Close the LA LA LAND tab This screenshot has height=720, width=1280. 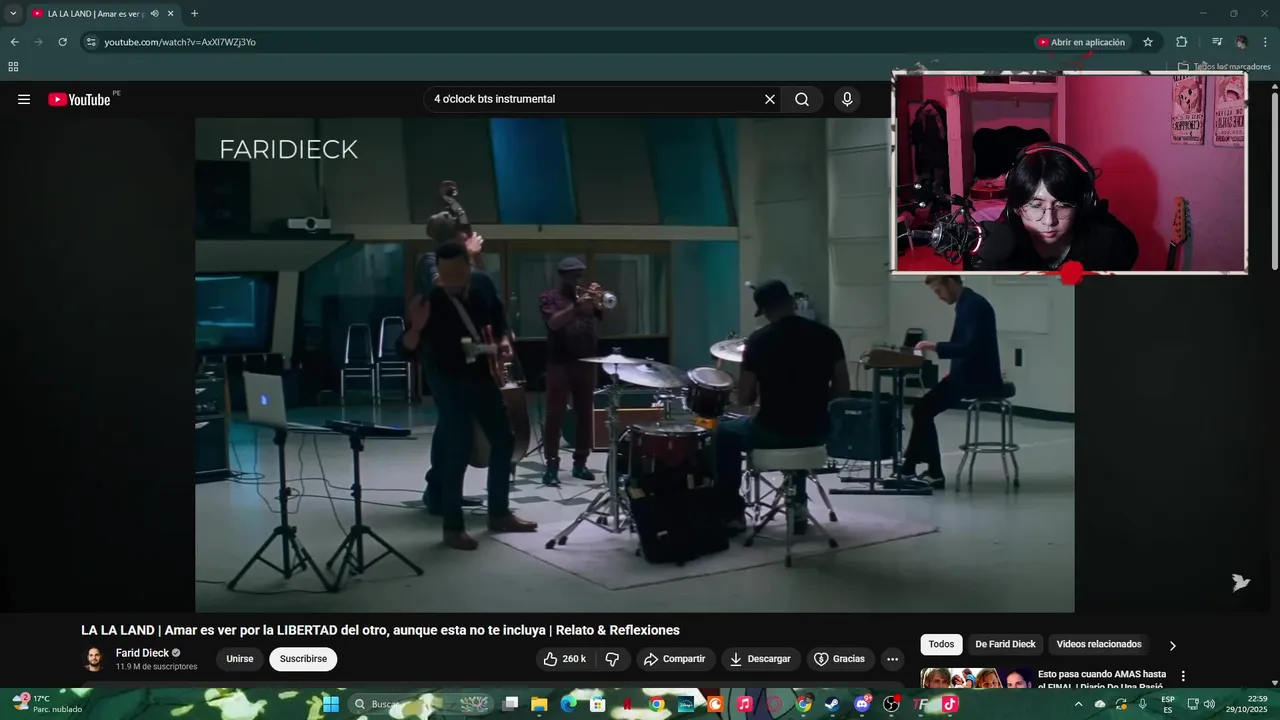pyautogui.click(x=170, y=14)
